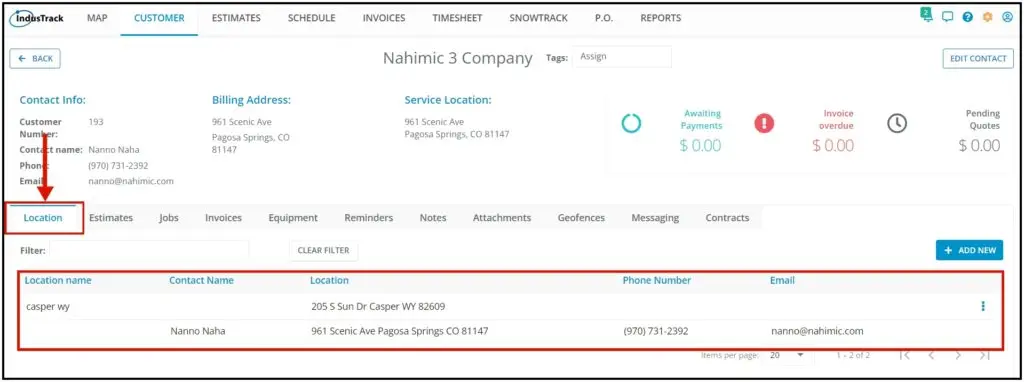Go to previous page arrow
1024x382 pixels.
[931, 355]
